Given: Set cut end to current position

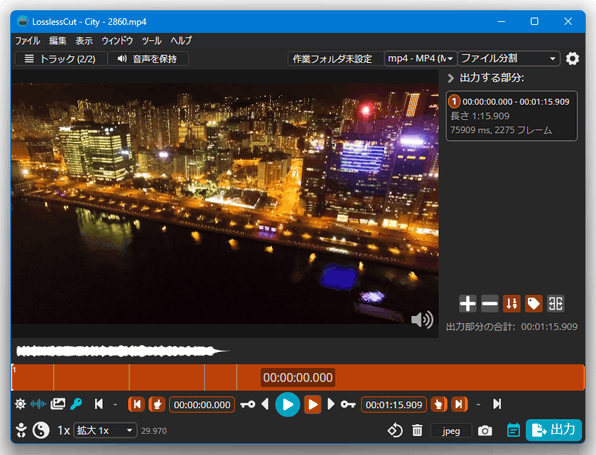Looking at the screenshot, I should (x=439, y=404).
